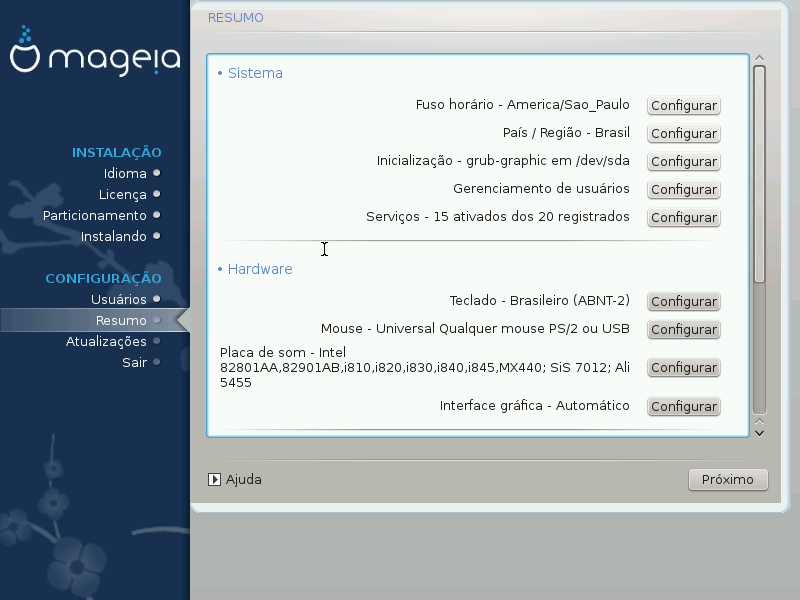Configure Teclado Brasileiro (ABNT-2)

[x=684, y=302]
